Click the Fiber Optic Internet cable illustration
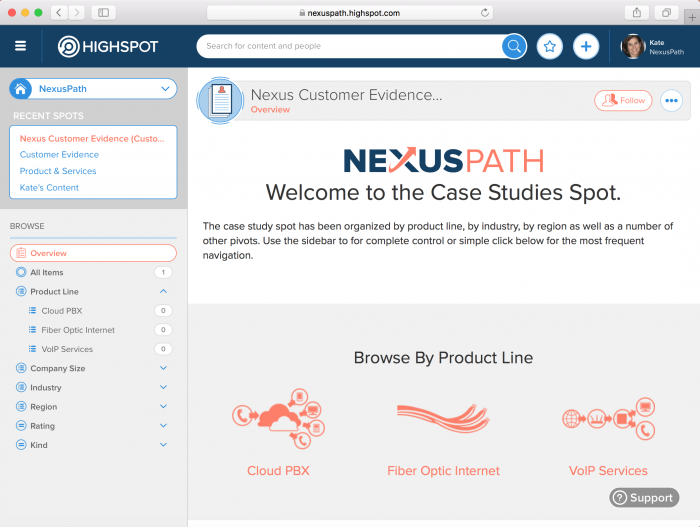This screenshot has height=527, width=700. point(443,418)
